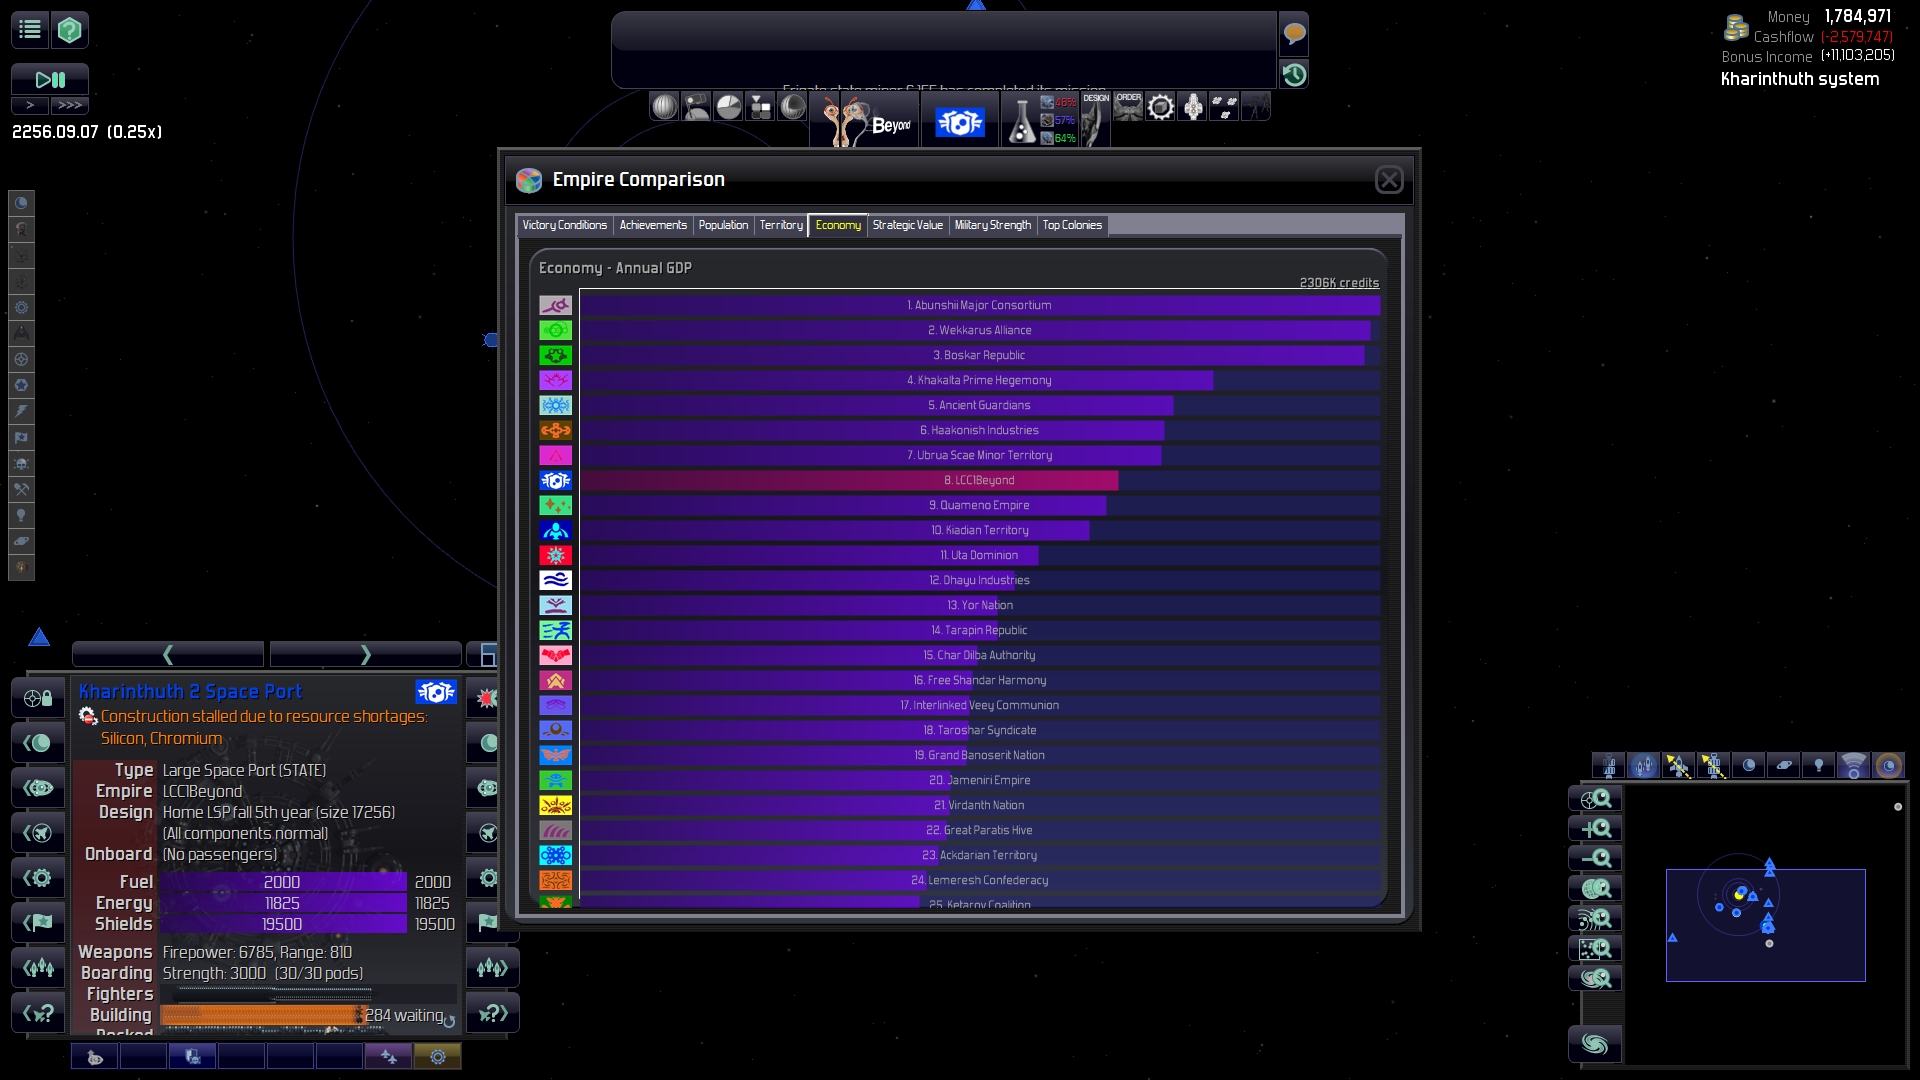
Task: Open the construction gear cube icon
Action: point(1160,107)
